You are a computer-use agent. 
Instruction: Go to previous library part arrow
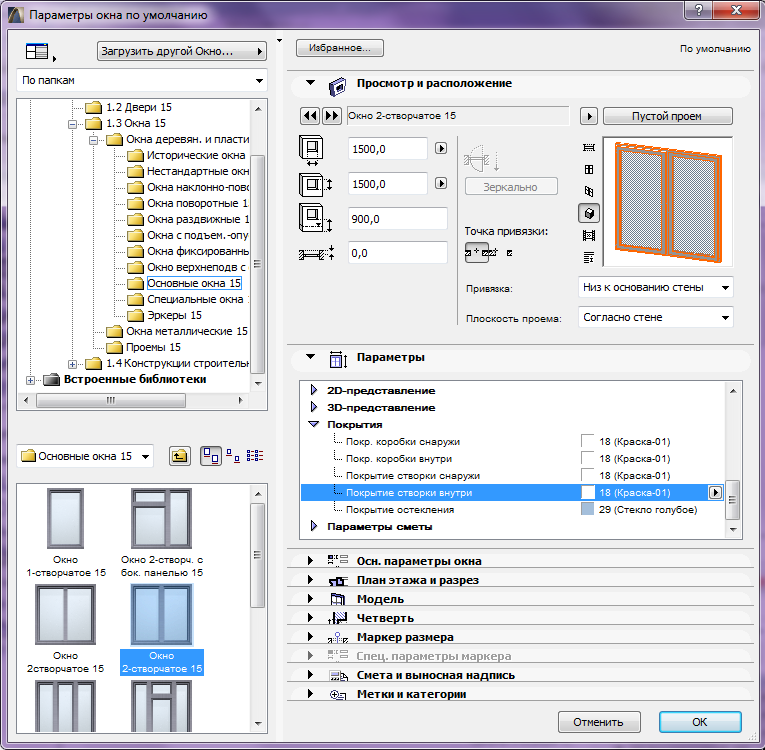pyautogui.click(x=309, y=116)
